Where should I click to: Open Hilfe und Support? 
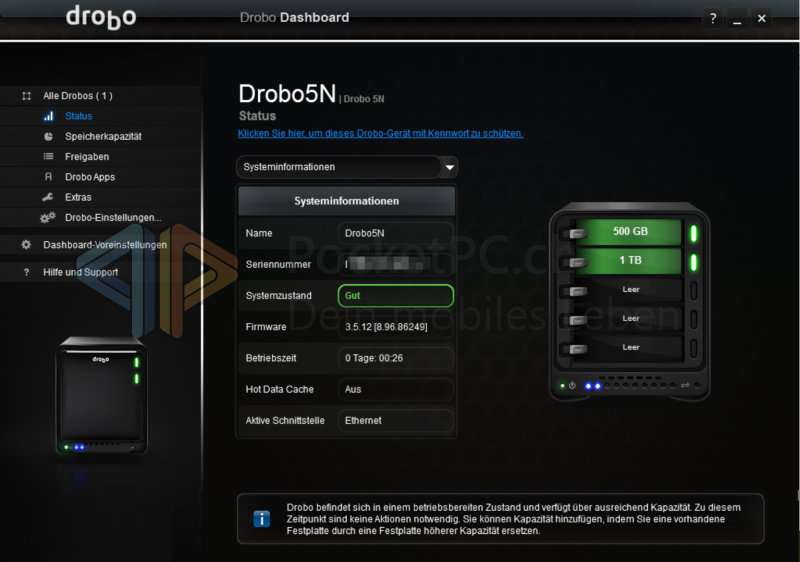coord(80,272)
